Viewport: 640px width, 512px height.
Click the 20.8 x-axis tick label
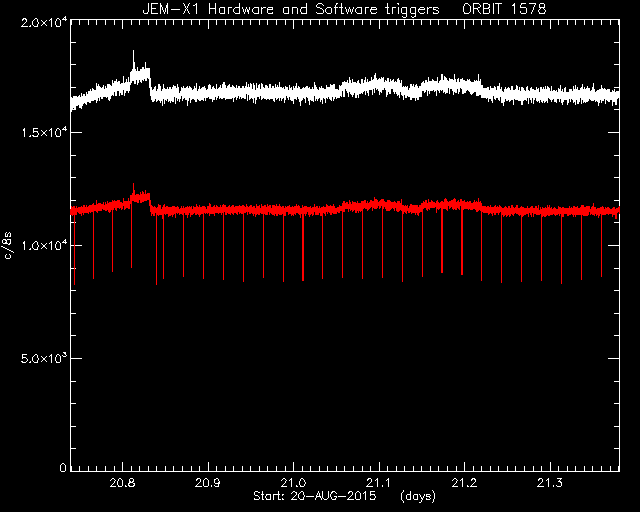pos(122,483)
